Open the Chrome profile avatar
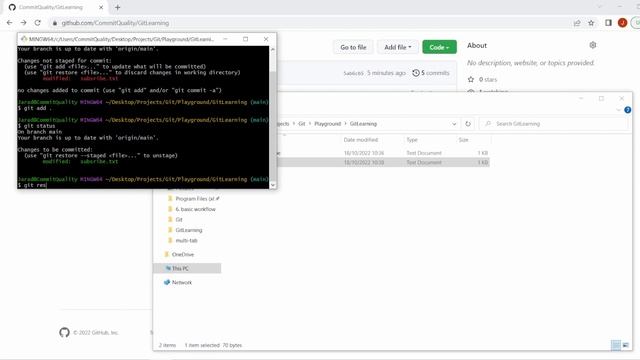The width and height of the screenshot is (640, 360). click(x=622, y=23)
